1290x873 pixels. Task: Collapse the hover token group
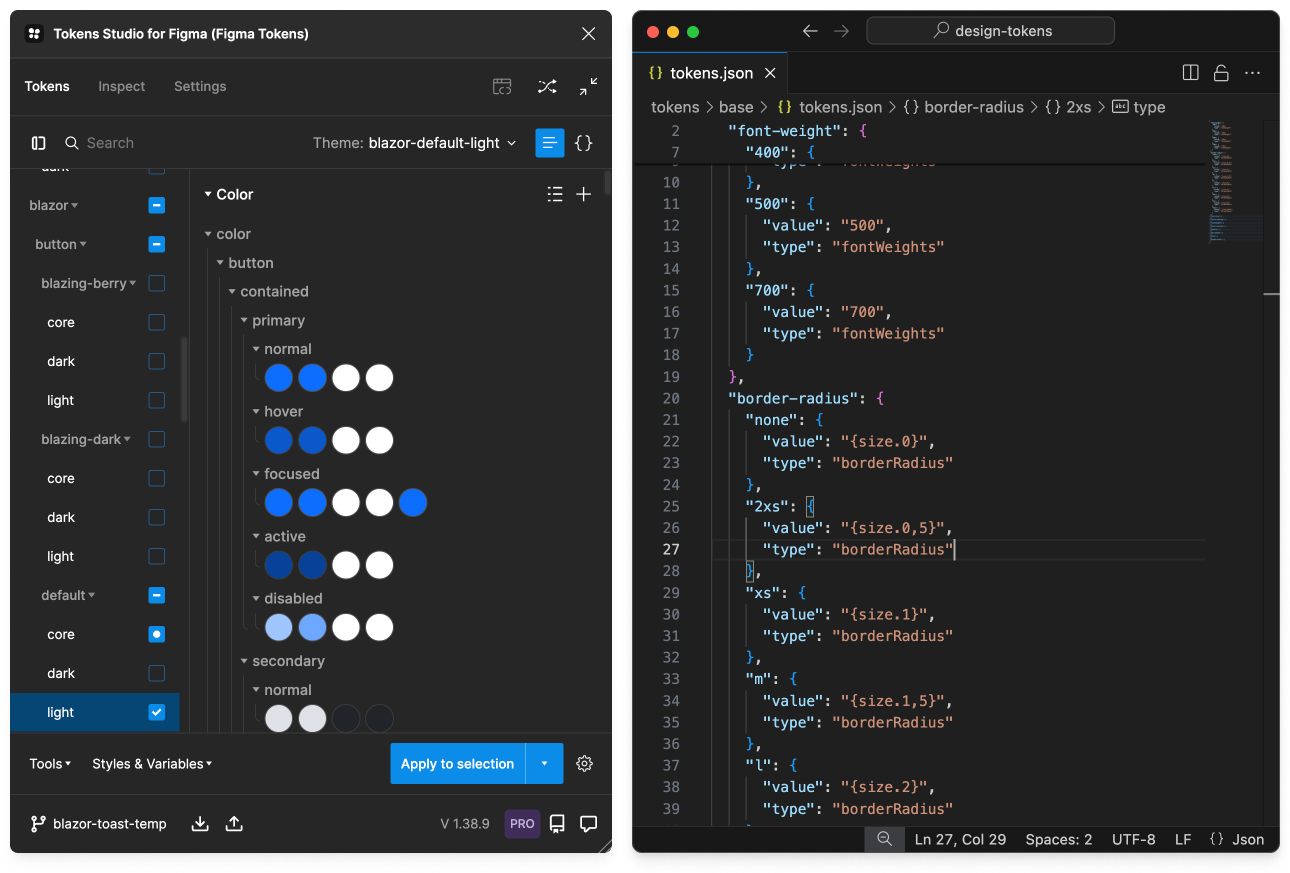(277, 411)
